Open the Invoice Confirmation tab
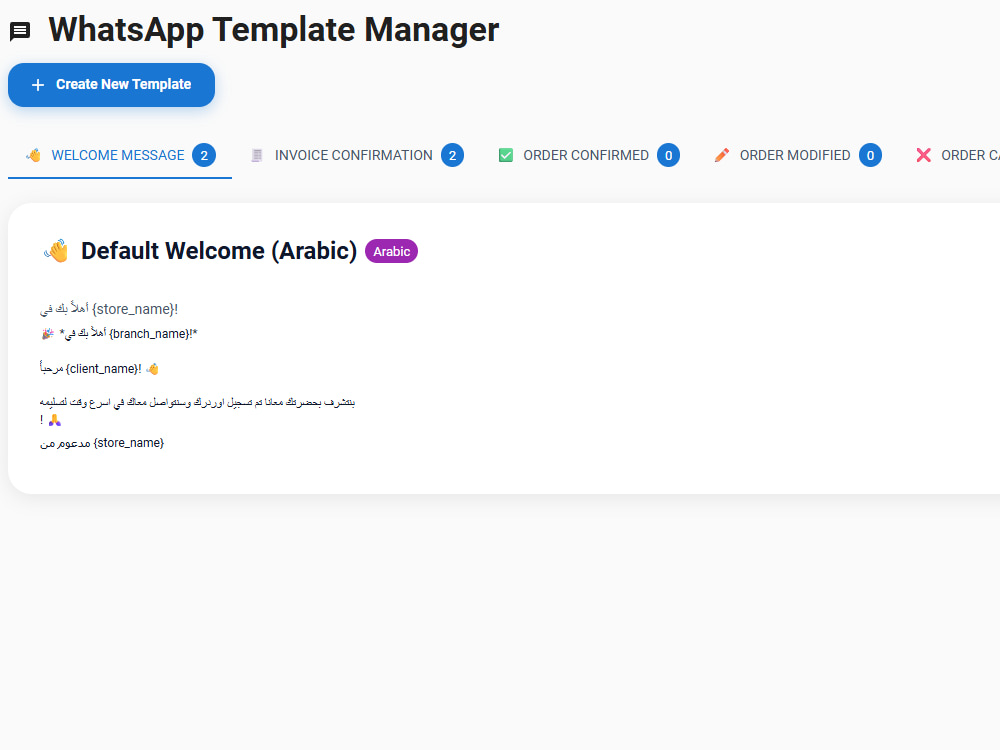This screenshot has height=750, width=1000. coord(357,155)
